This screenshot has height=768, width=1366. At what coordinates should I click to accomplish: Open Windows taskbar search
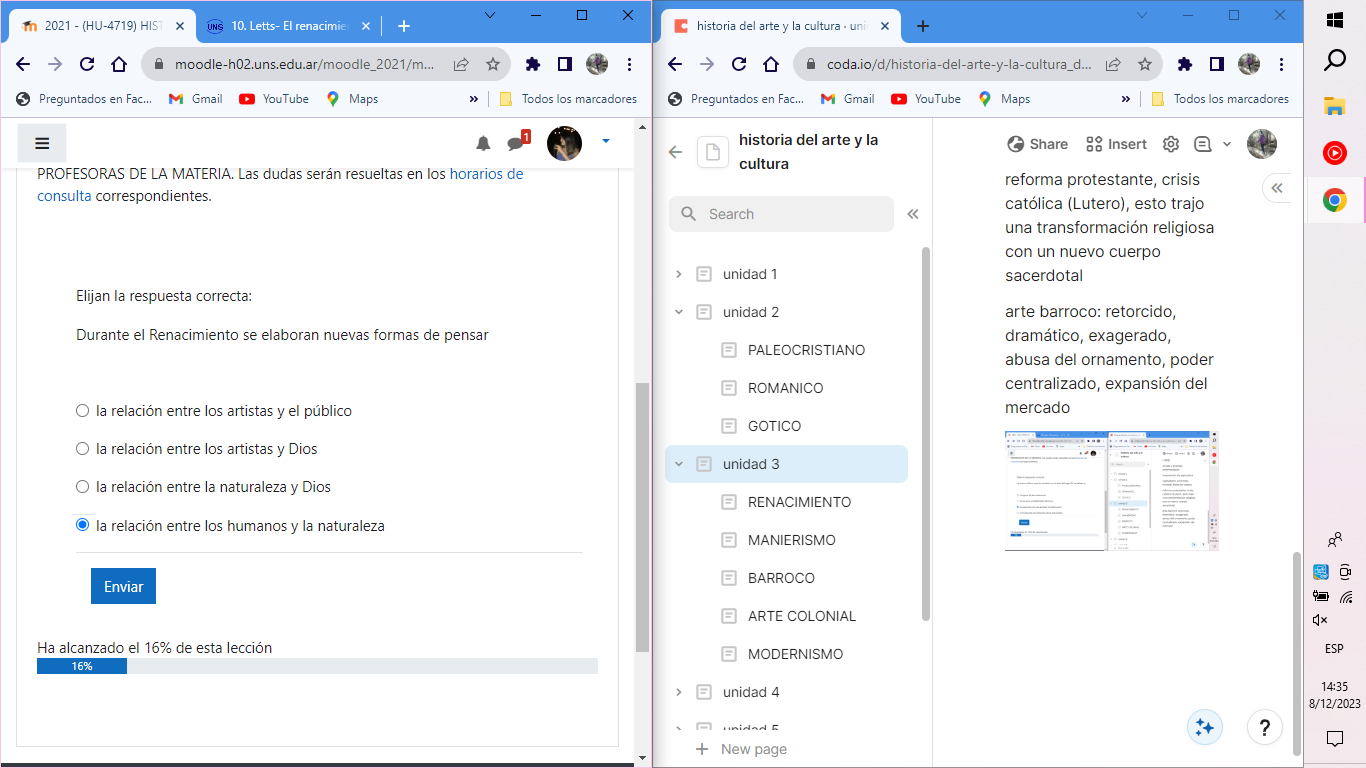[x=1334, y=61]
